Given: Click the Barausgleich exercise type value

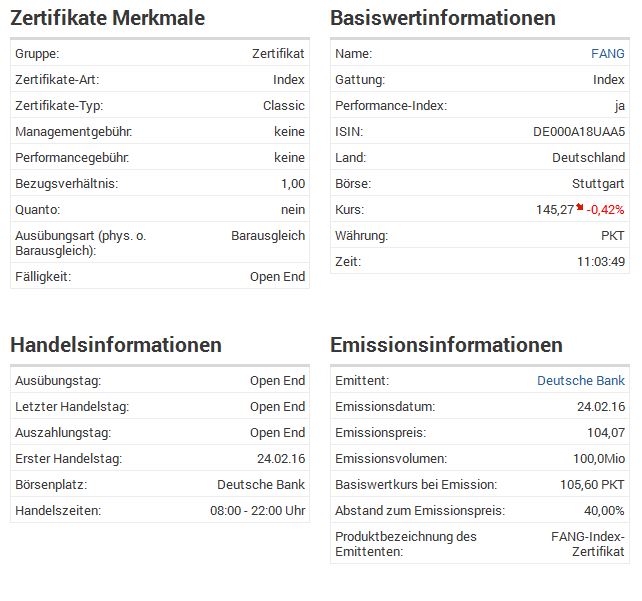Looking at the screenshot, I should point(268,236).
